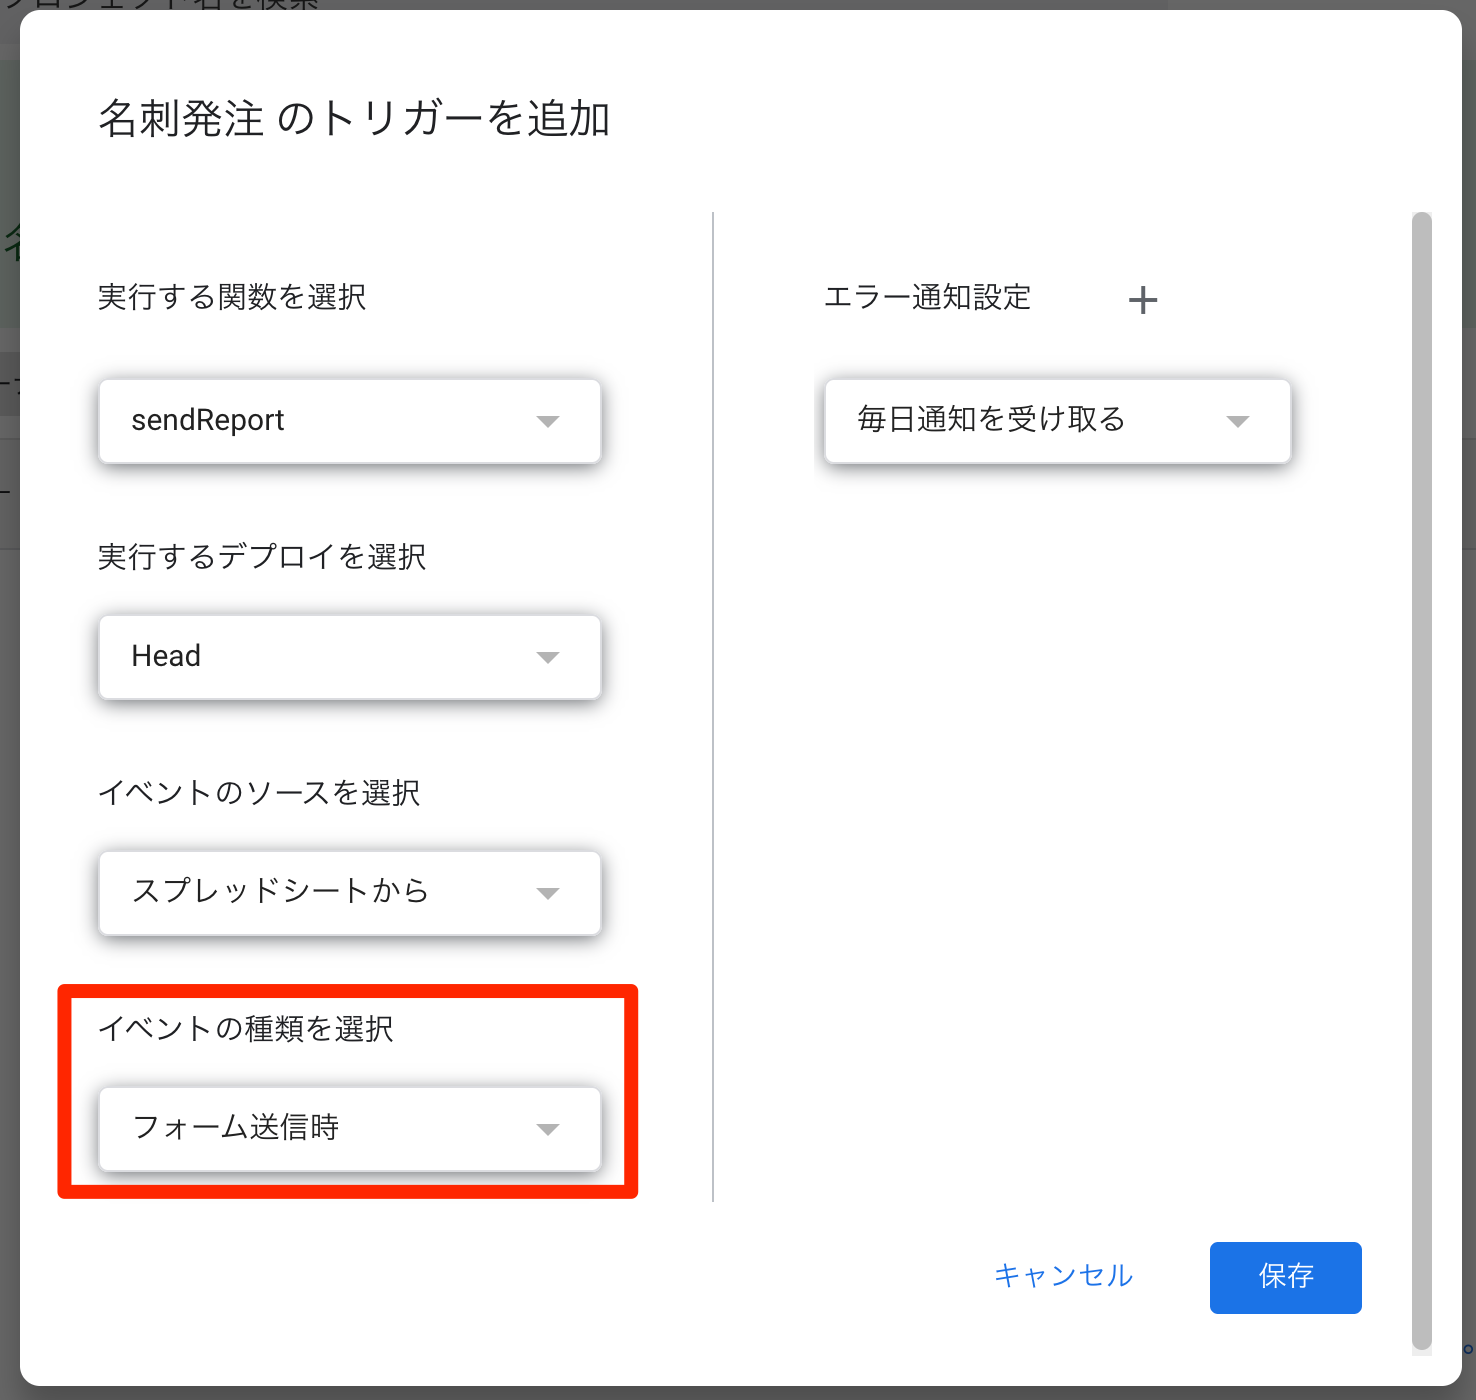This screenshot has width=1476, height=1400.
Task: Open the 実行するデプロイを選択 dropdown
Action: pyautogui.click(x=349, y=657)
